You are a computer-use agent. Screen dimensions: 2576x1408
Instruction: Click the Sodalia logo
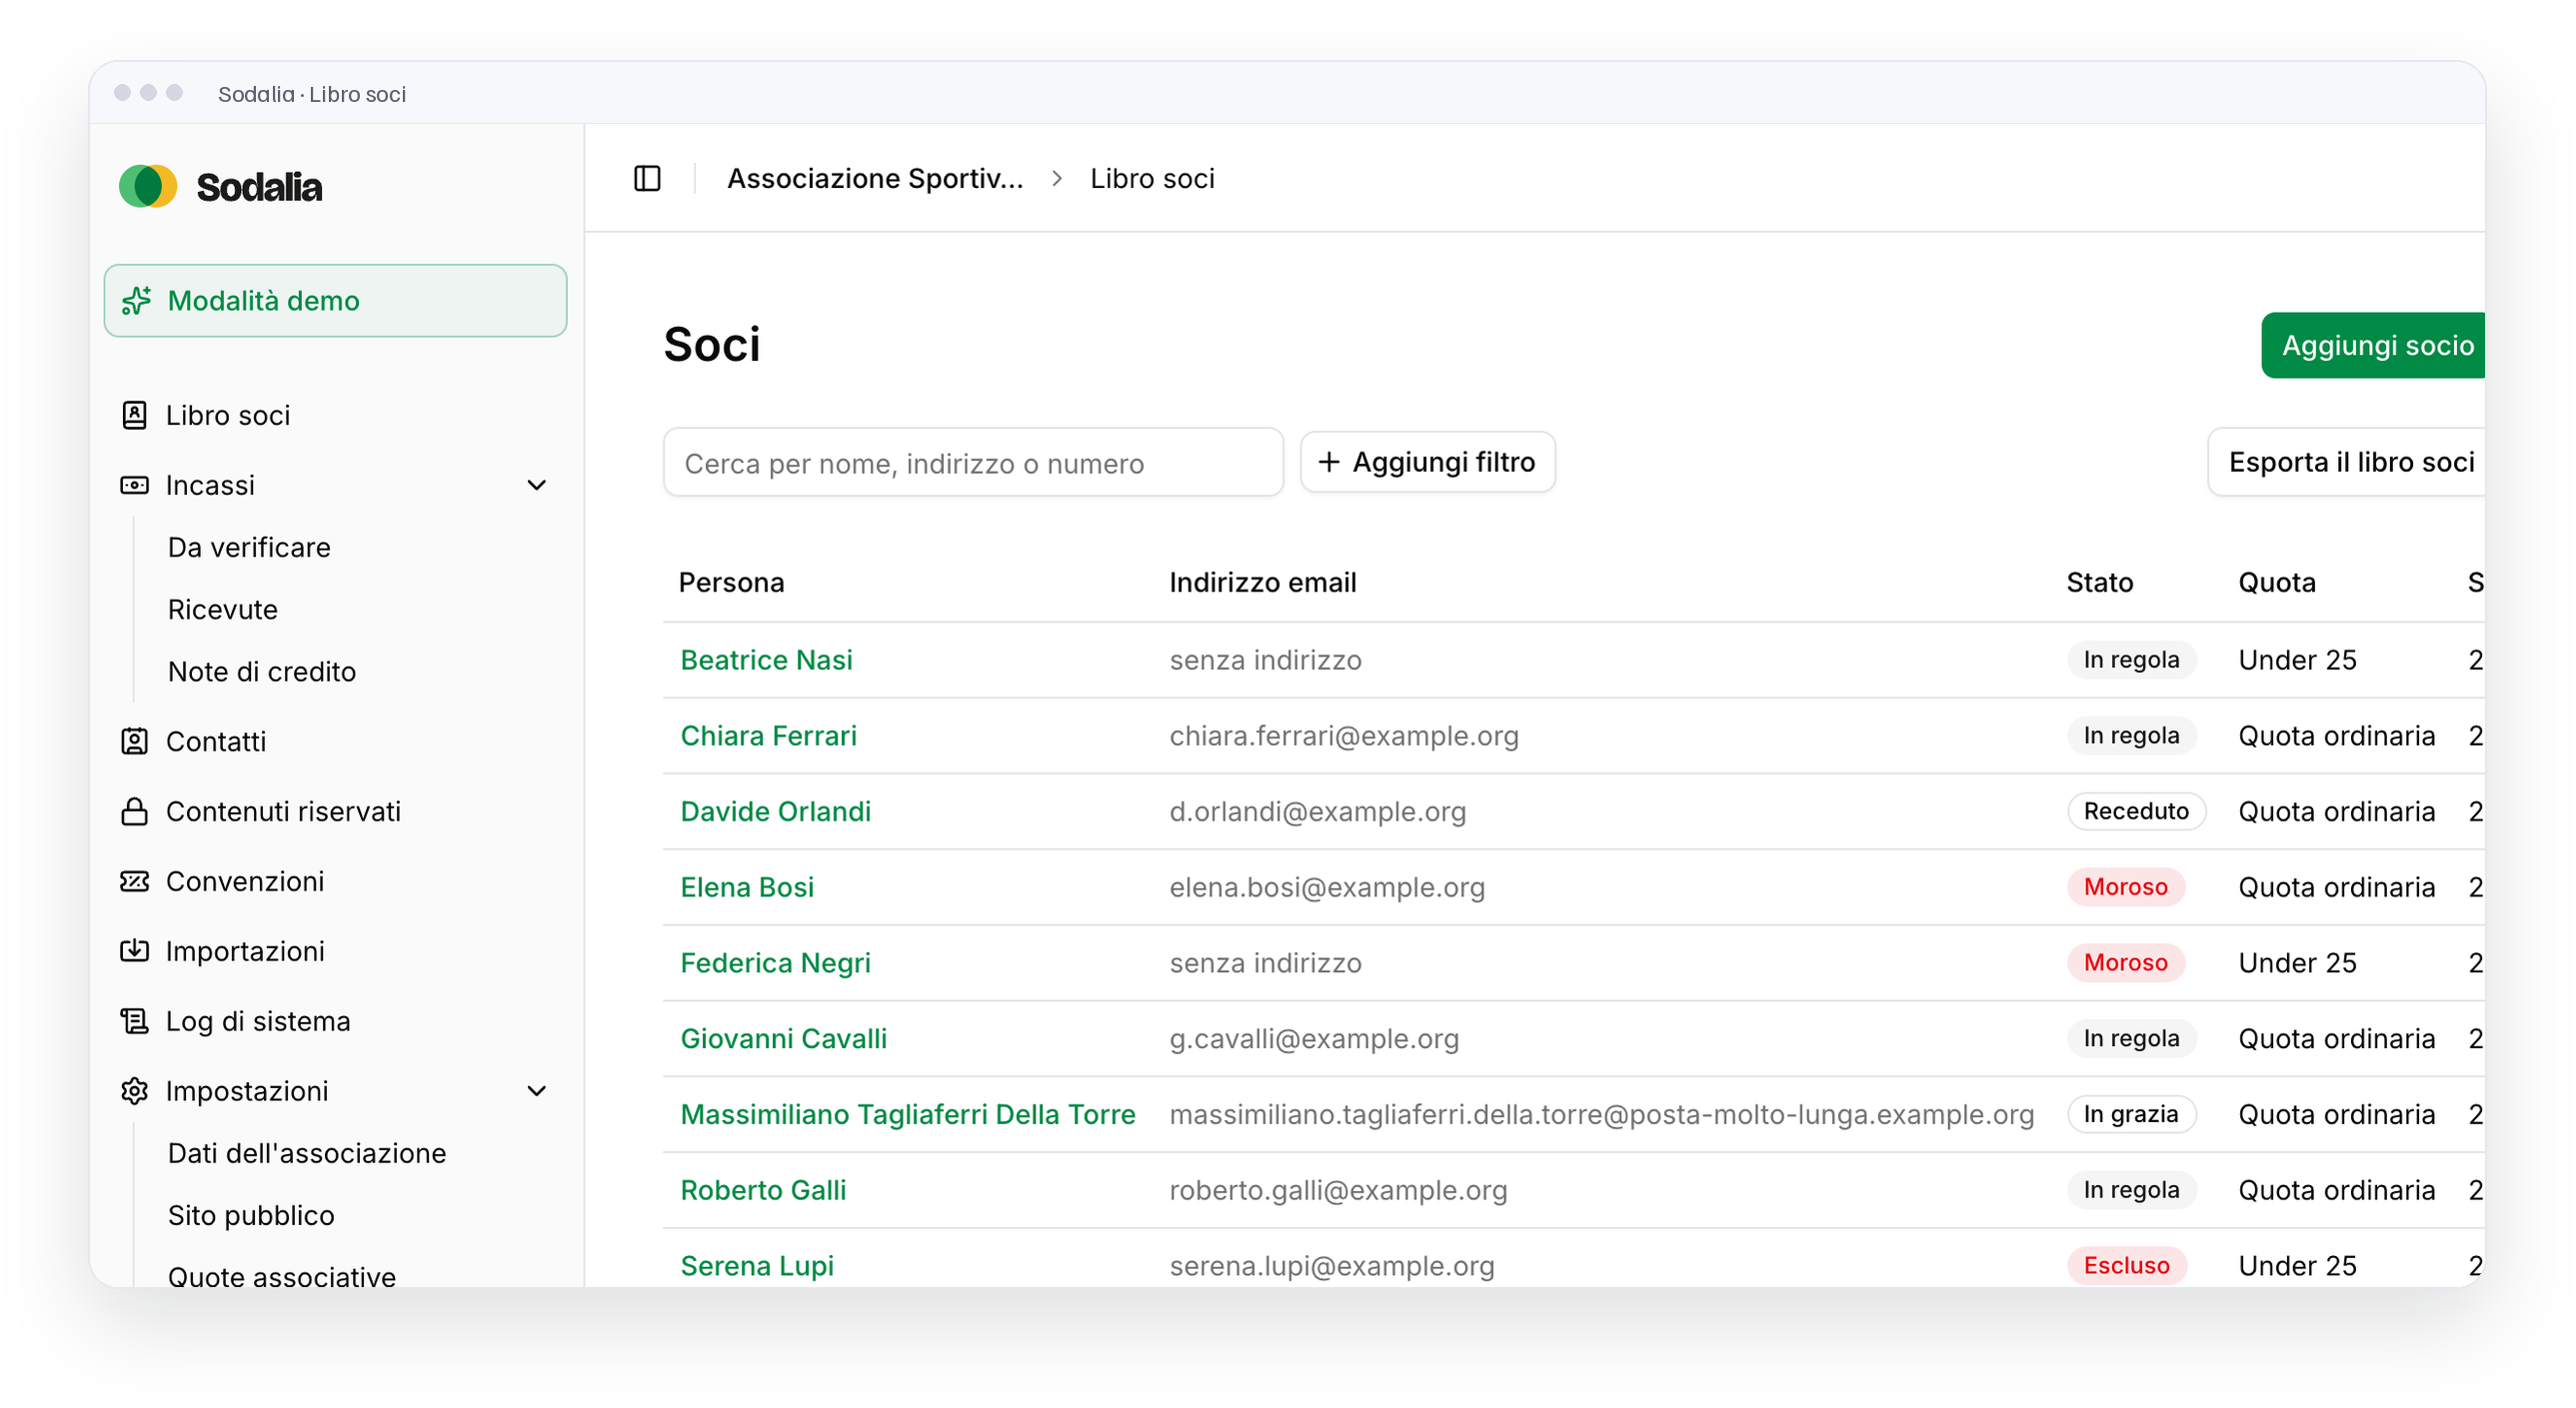click(220, 186)
